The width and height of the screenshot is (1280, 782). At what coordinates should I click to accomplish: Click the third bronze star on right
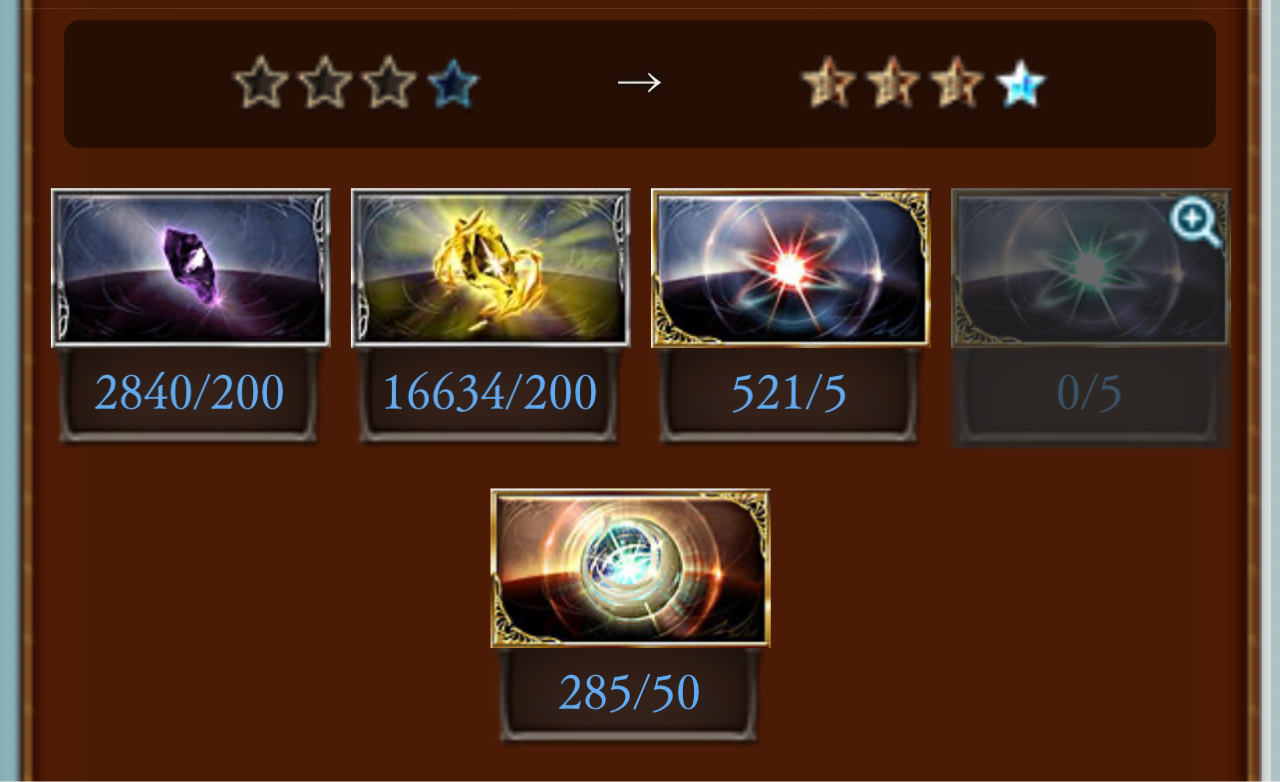tap(957, 83)
